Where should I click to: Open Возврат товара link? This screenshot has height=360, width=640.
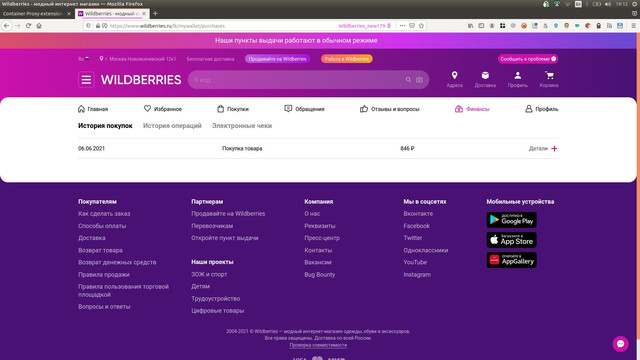pos(100,250)
